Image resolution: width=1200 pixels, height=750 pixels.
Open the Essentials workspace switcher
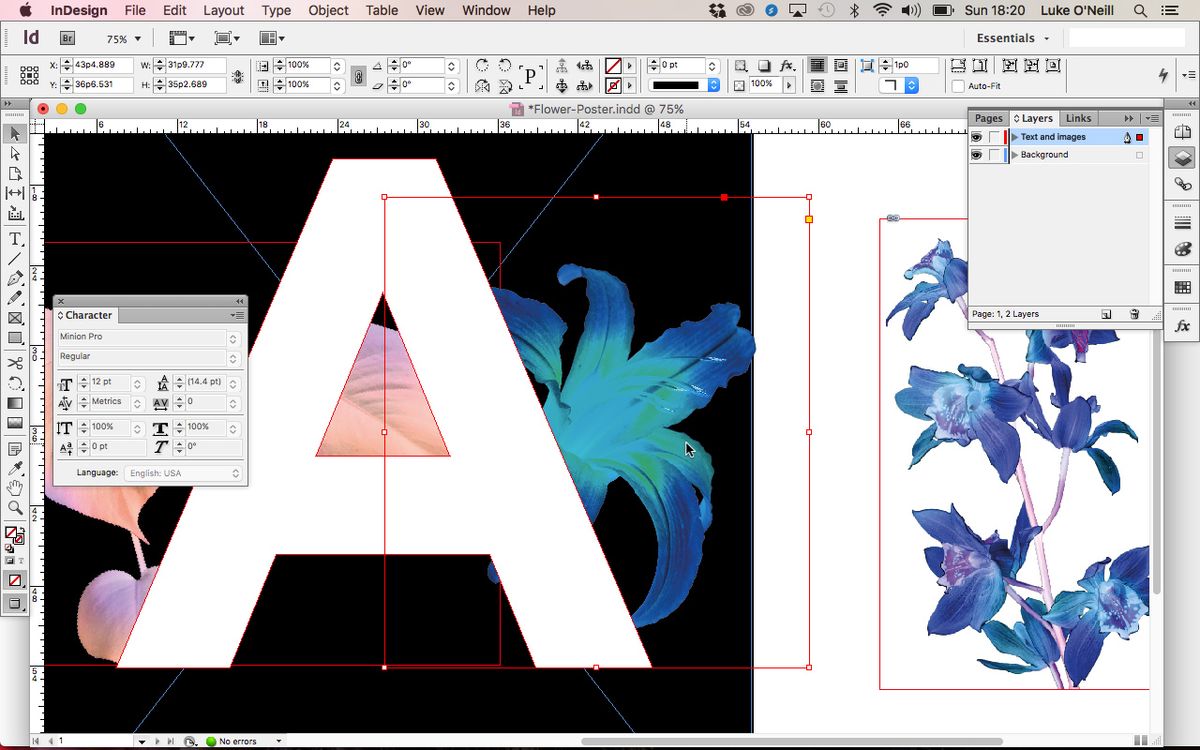tap(1011, 37)
